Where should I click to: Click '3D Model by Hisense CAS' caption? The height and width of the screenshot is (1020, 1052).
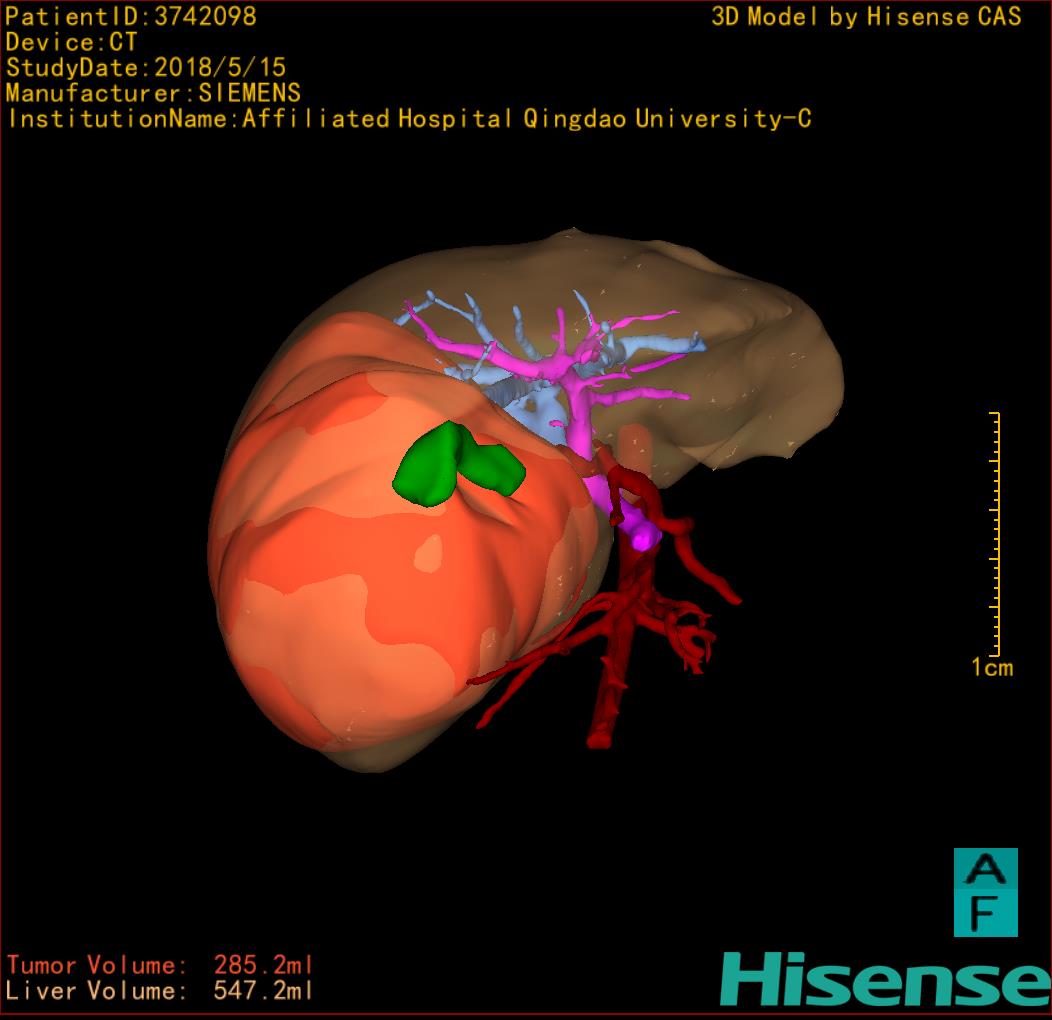point(866,17)
